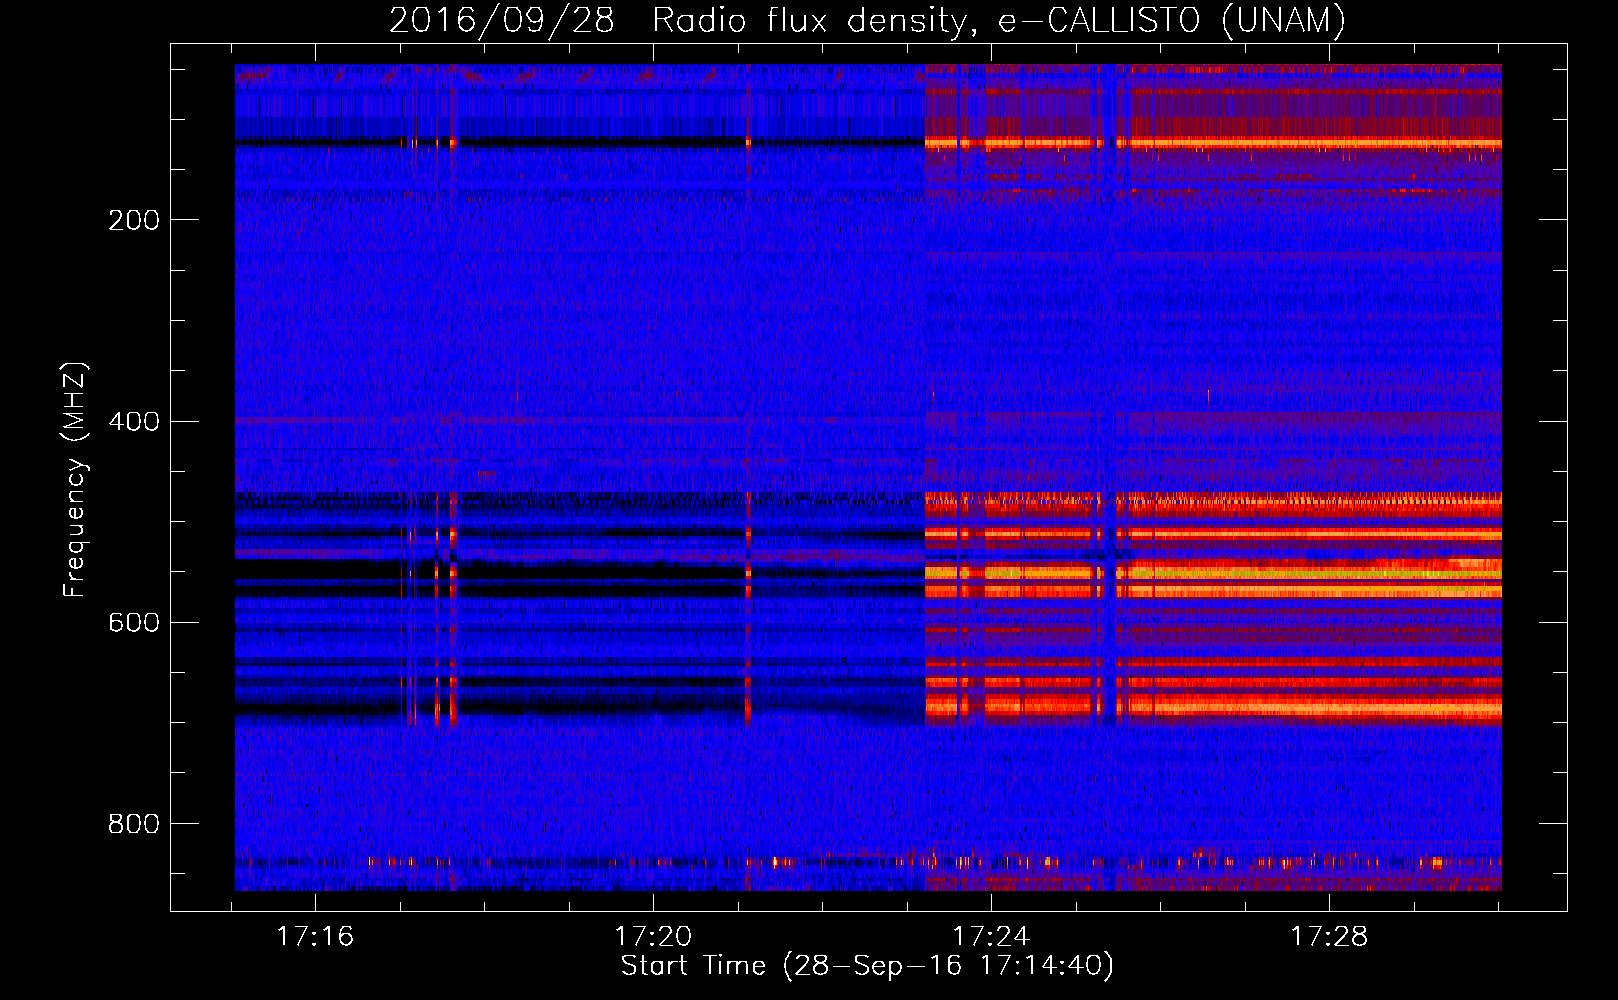Click the 17:20 time tick label
The width and height of the screenshot is (1618, 1000).
click(x=653, y=937)
